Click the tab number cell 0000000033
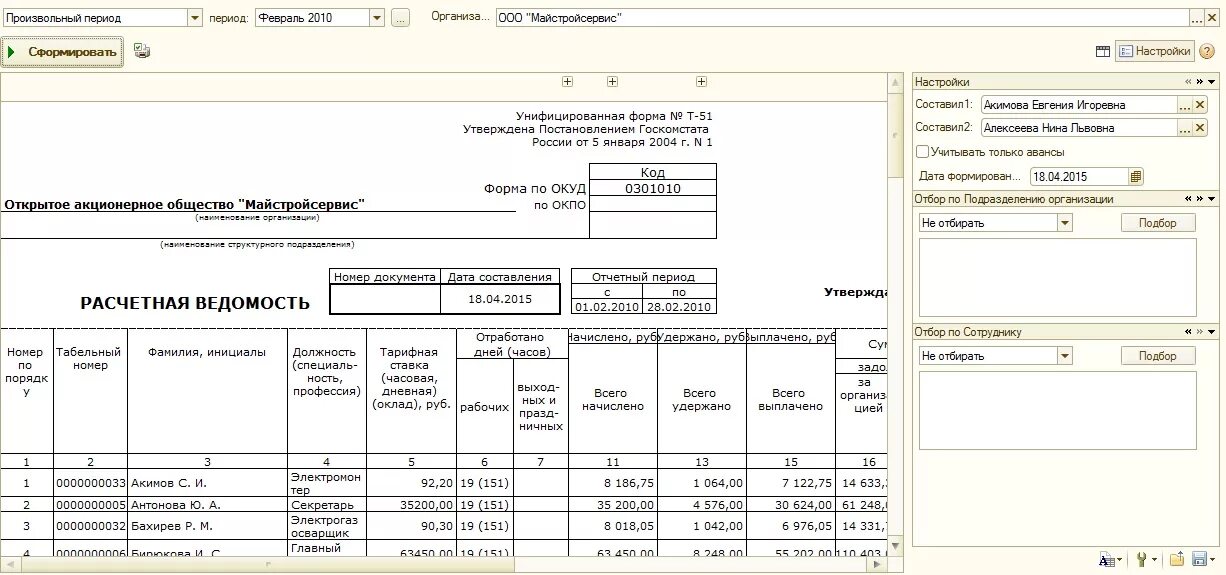Image resolution: width=1226 pixels, height=575 pixels. coord(91,483)
